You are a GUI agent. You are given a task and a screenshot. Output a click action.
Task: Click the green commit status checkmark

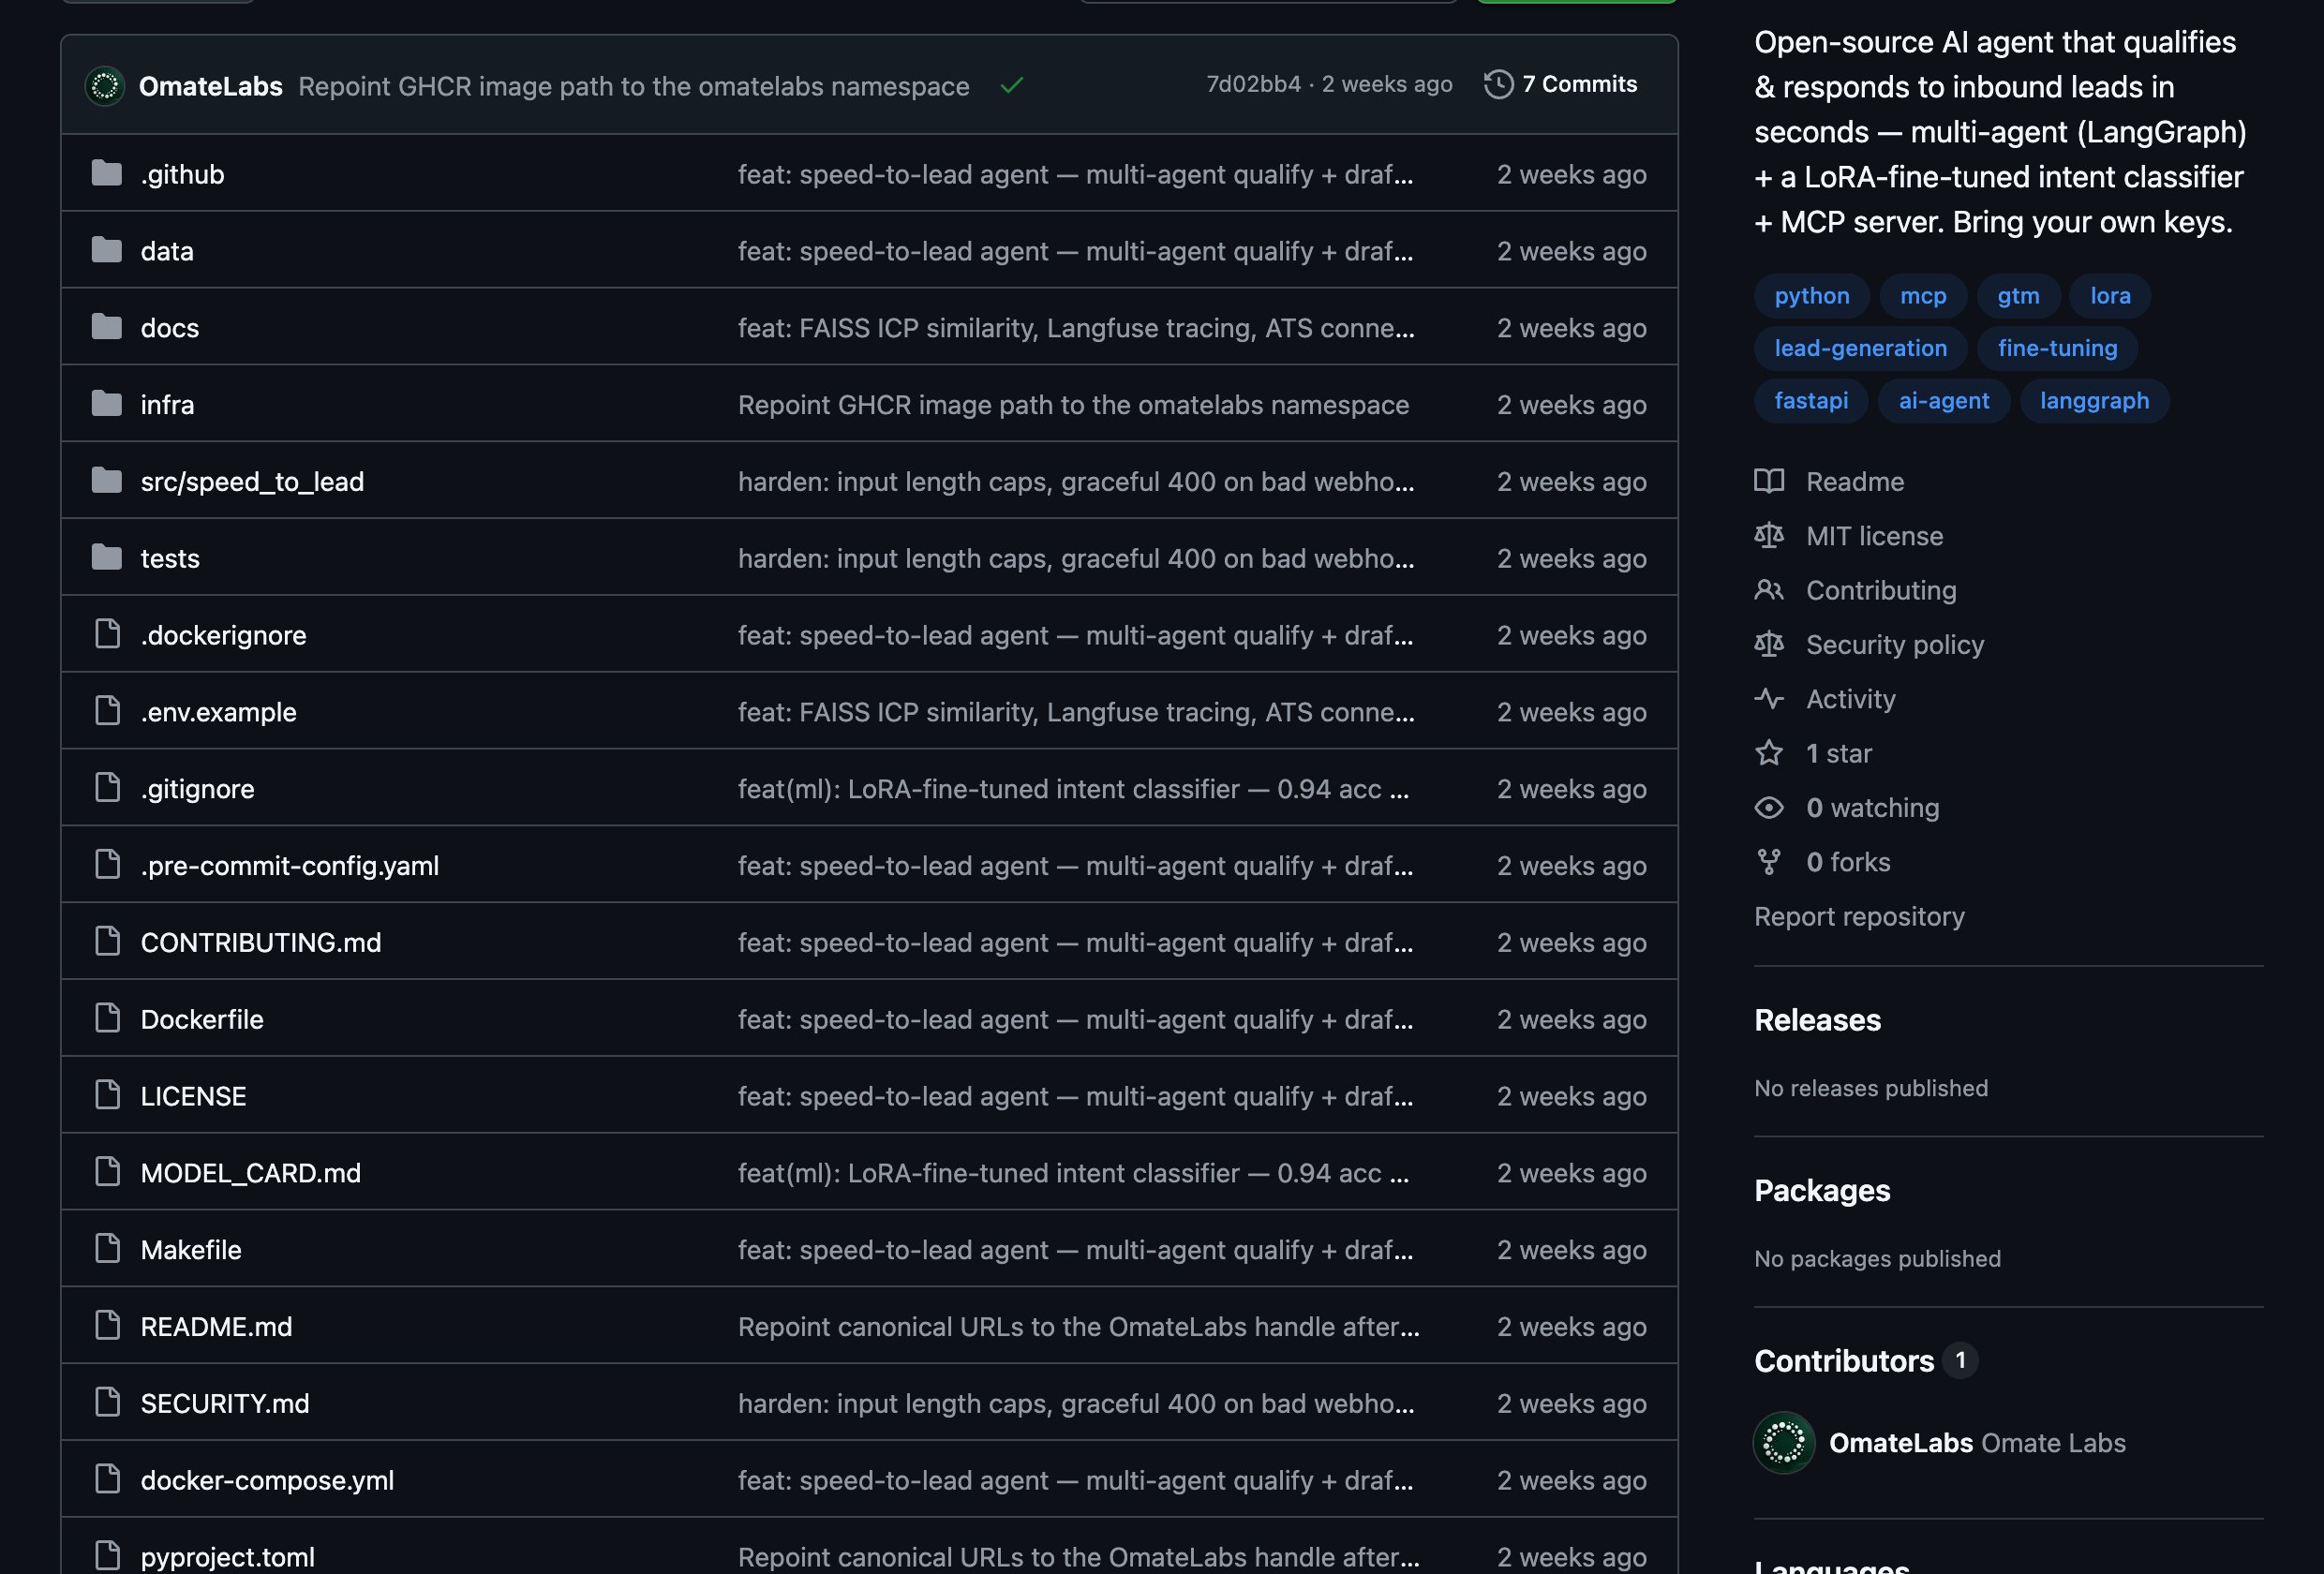click(1012, 86)
